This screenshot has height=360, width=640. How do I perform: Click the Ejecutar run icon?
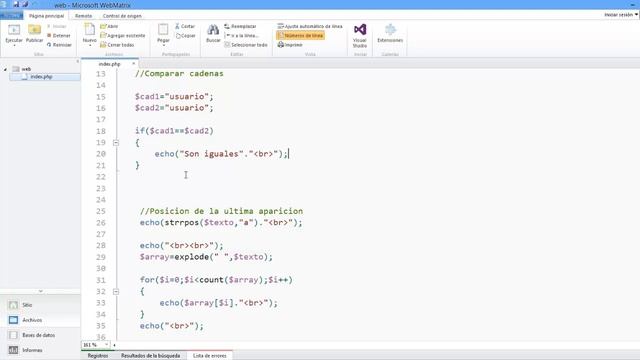pos(14,30)
